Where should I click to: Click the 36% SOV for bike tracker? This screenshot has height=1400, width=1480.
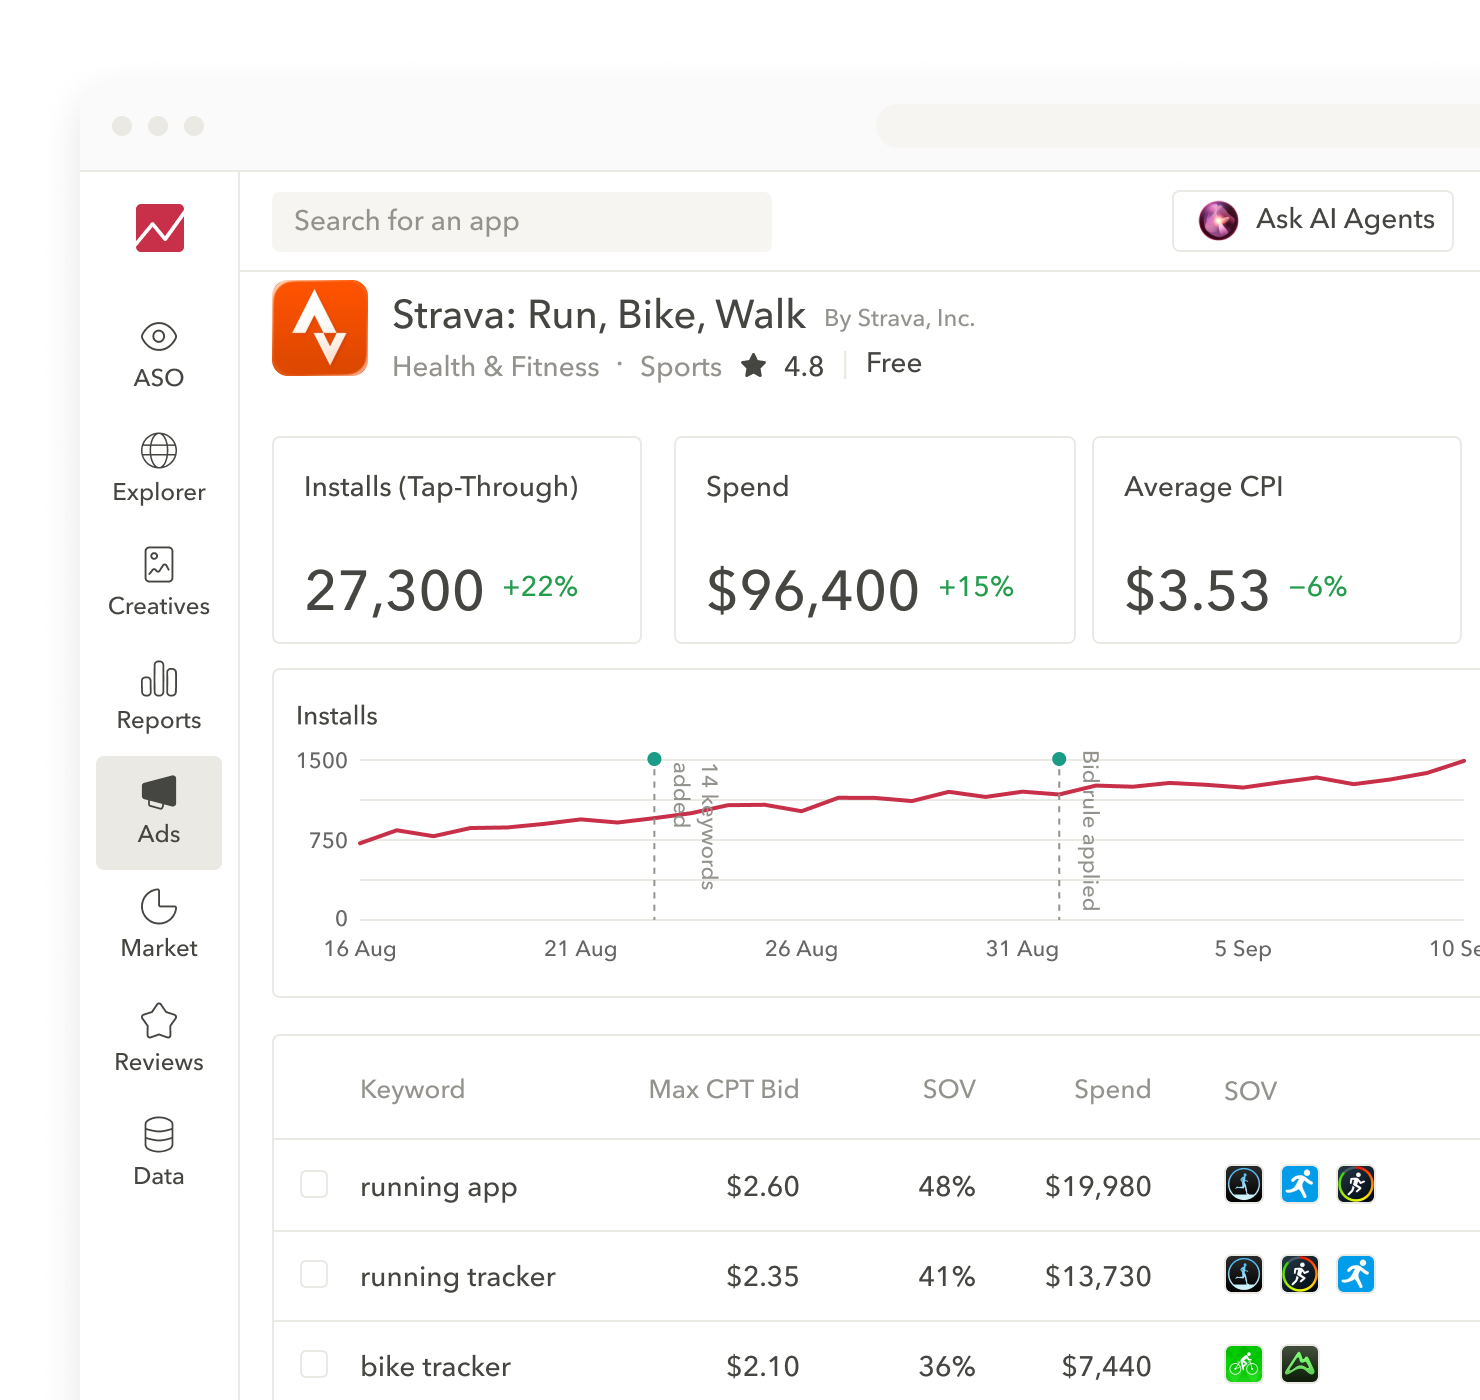947,1366
